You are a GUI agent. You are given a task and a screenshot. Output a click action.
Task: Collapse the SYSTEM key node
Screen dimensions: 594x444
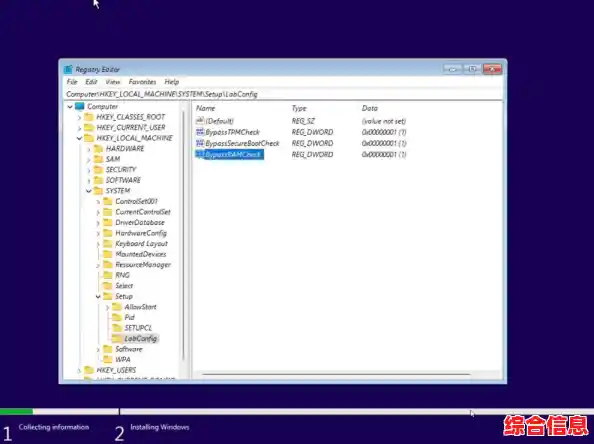click(89, 191)
